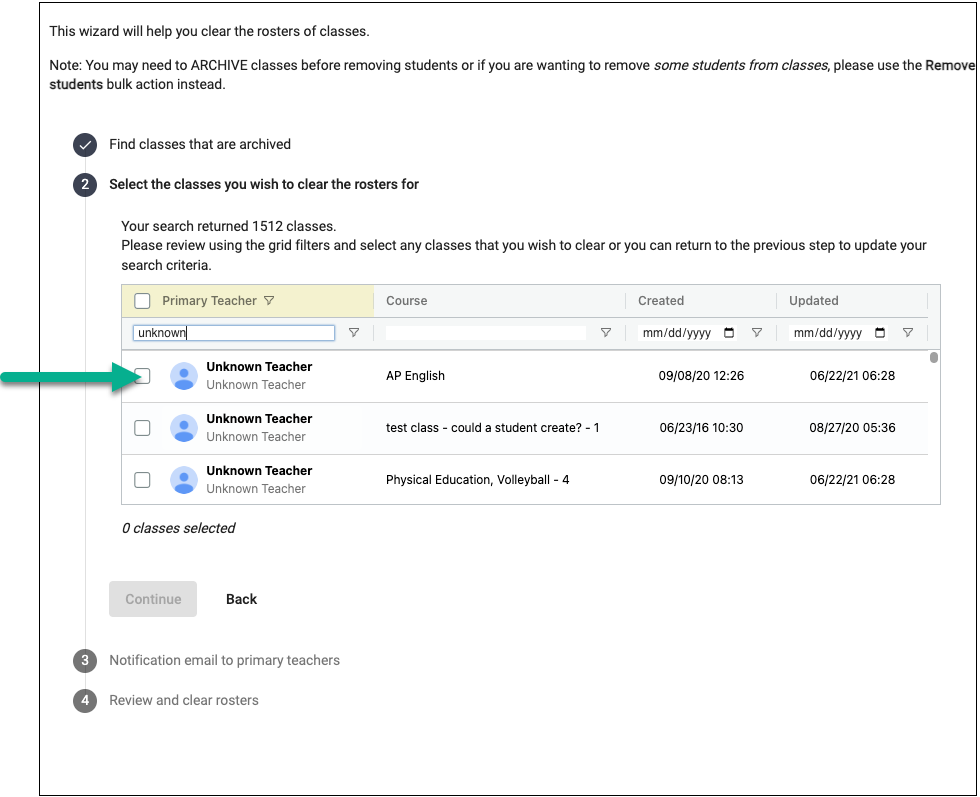
Task: Click created date 06/23/16 10:30
Action: point(701,428)
